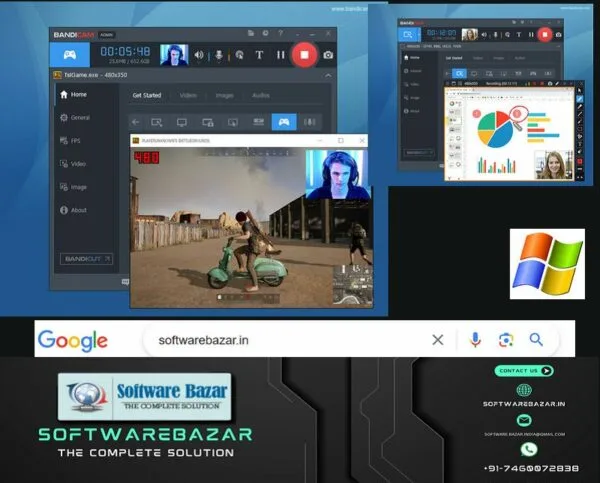Screen dimensions: 600x483
Task: Click the blue magnifier search button
Action: coord(536,339)
